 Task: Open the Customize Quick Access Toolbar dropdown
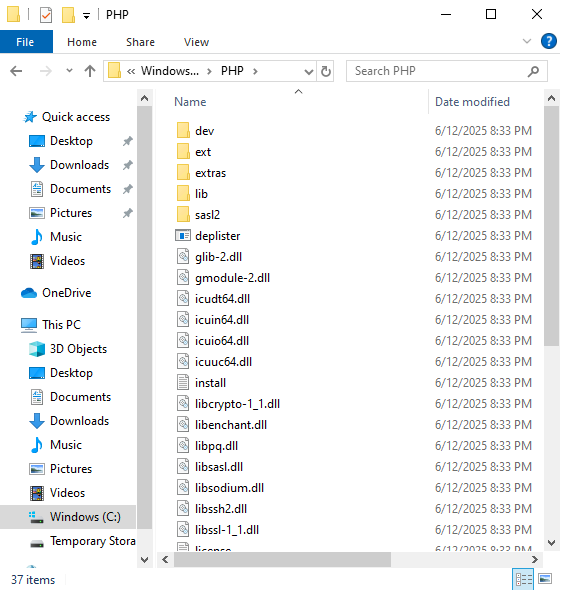[x=87, y=16]
